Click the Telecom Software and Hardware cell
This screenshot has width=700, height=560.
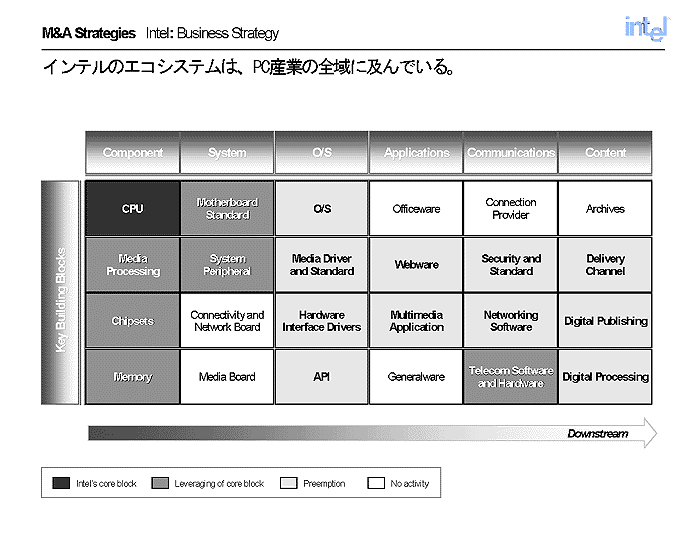510,377
